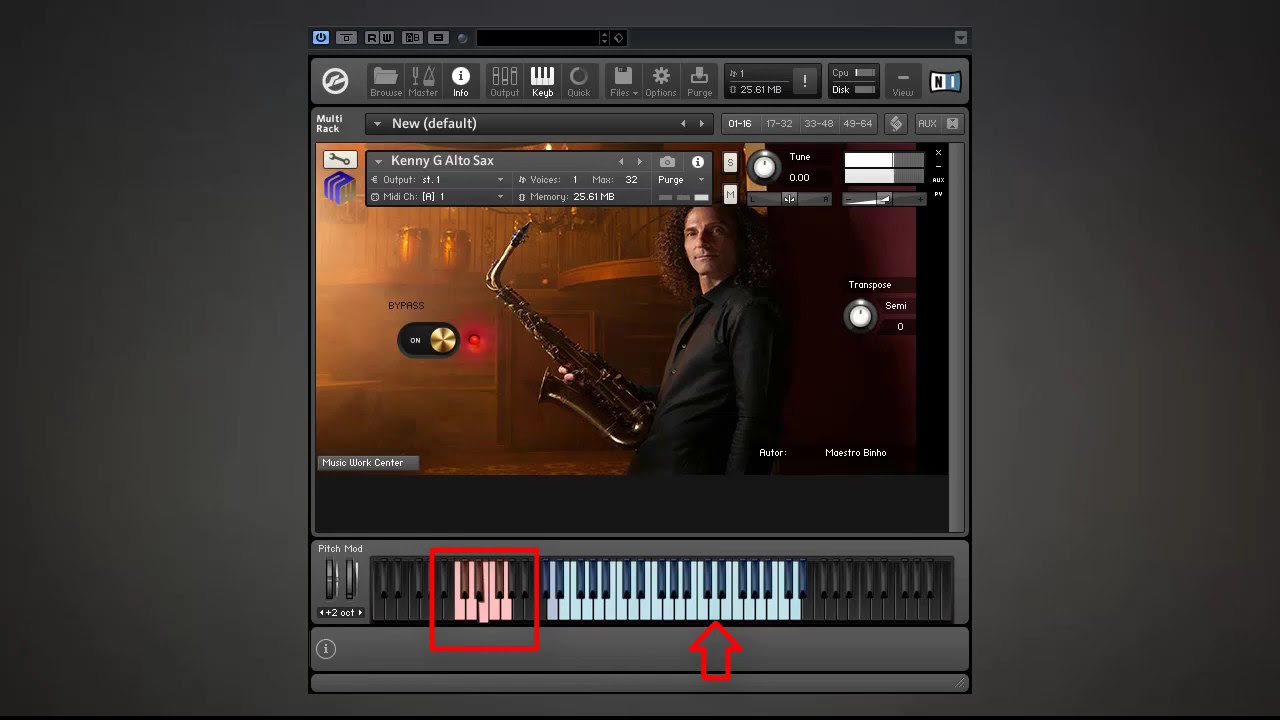Open the Midi Ch channel dropdown
The width and height of the screenshot is (1280, 720).
(x=438, y=197)
